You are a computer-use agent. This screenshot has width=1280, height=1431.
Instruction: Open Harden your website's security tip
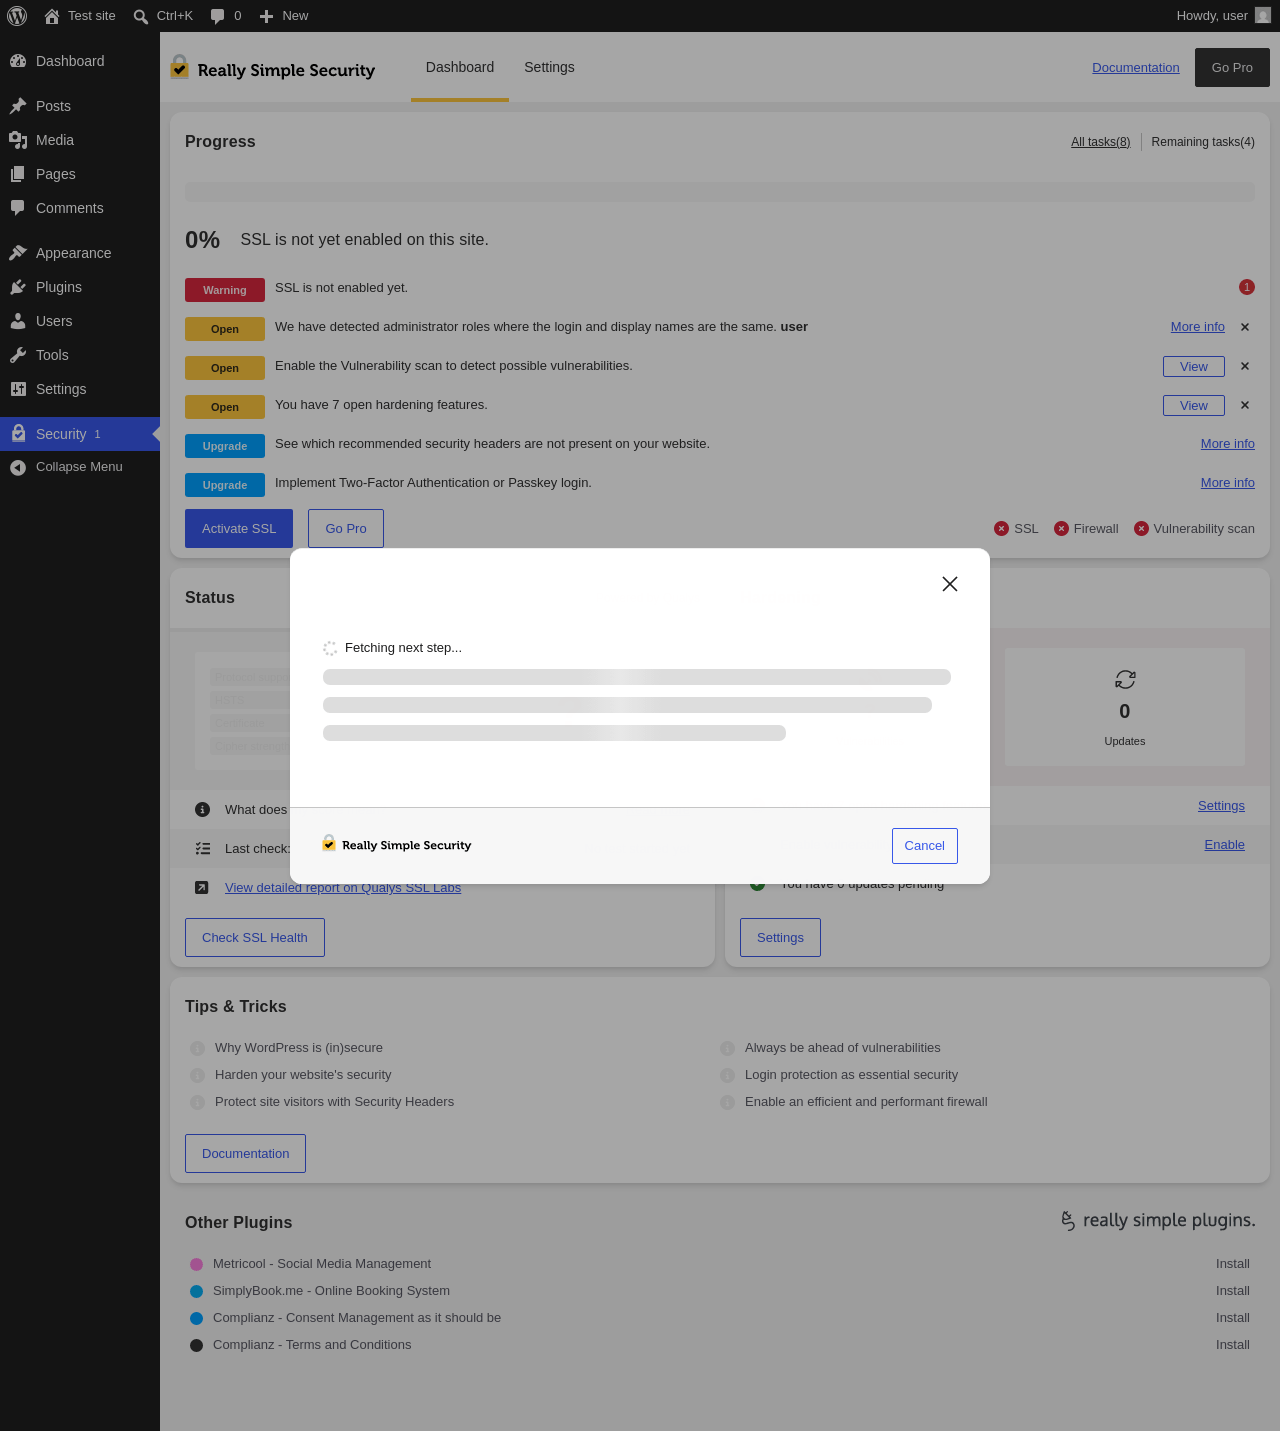tap(303, 1075)
